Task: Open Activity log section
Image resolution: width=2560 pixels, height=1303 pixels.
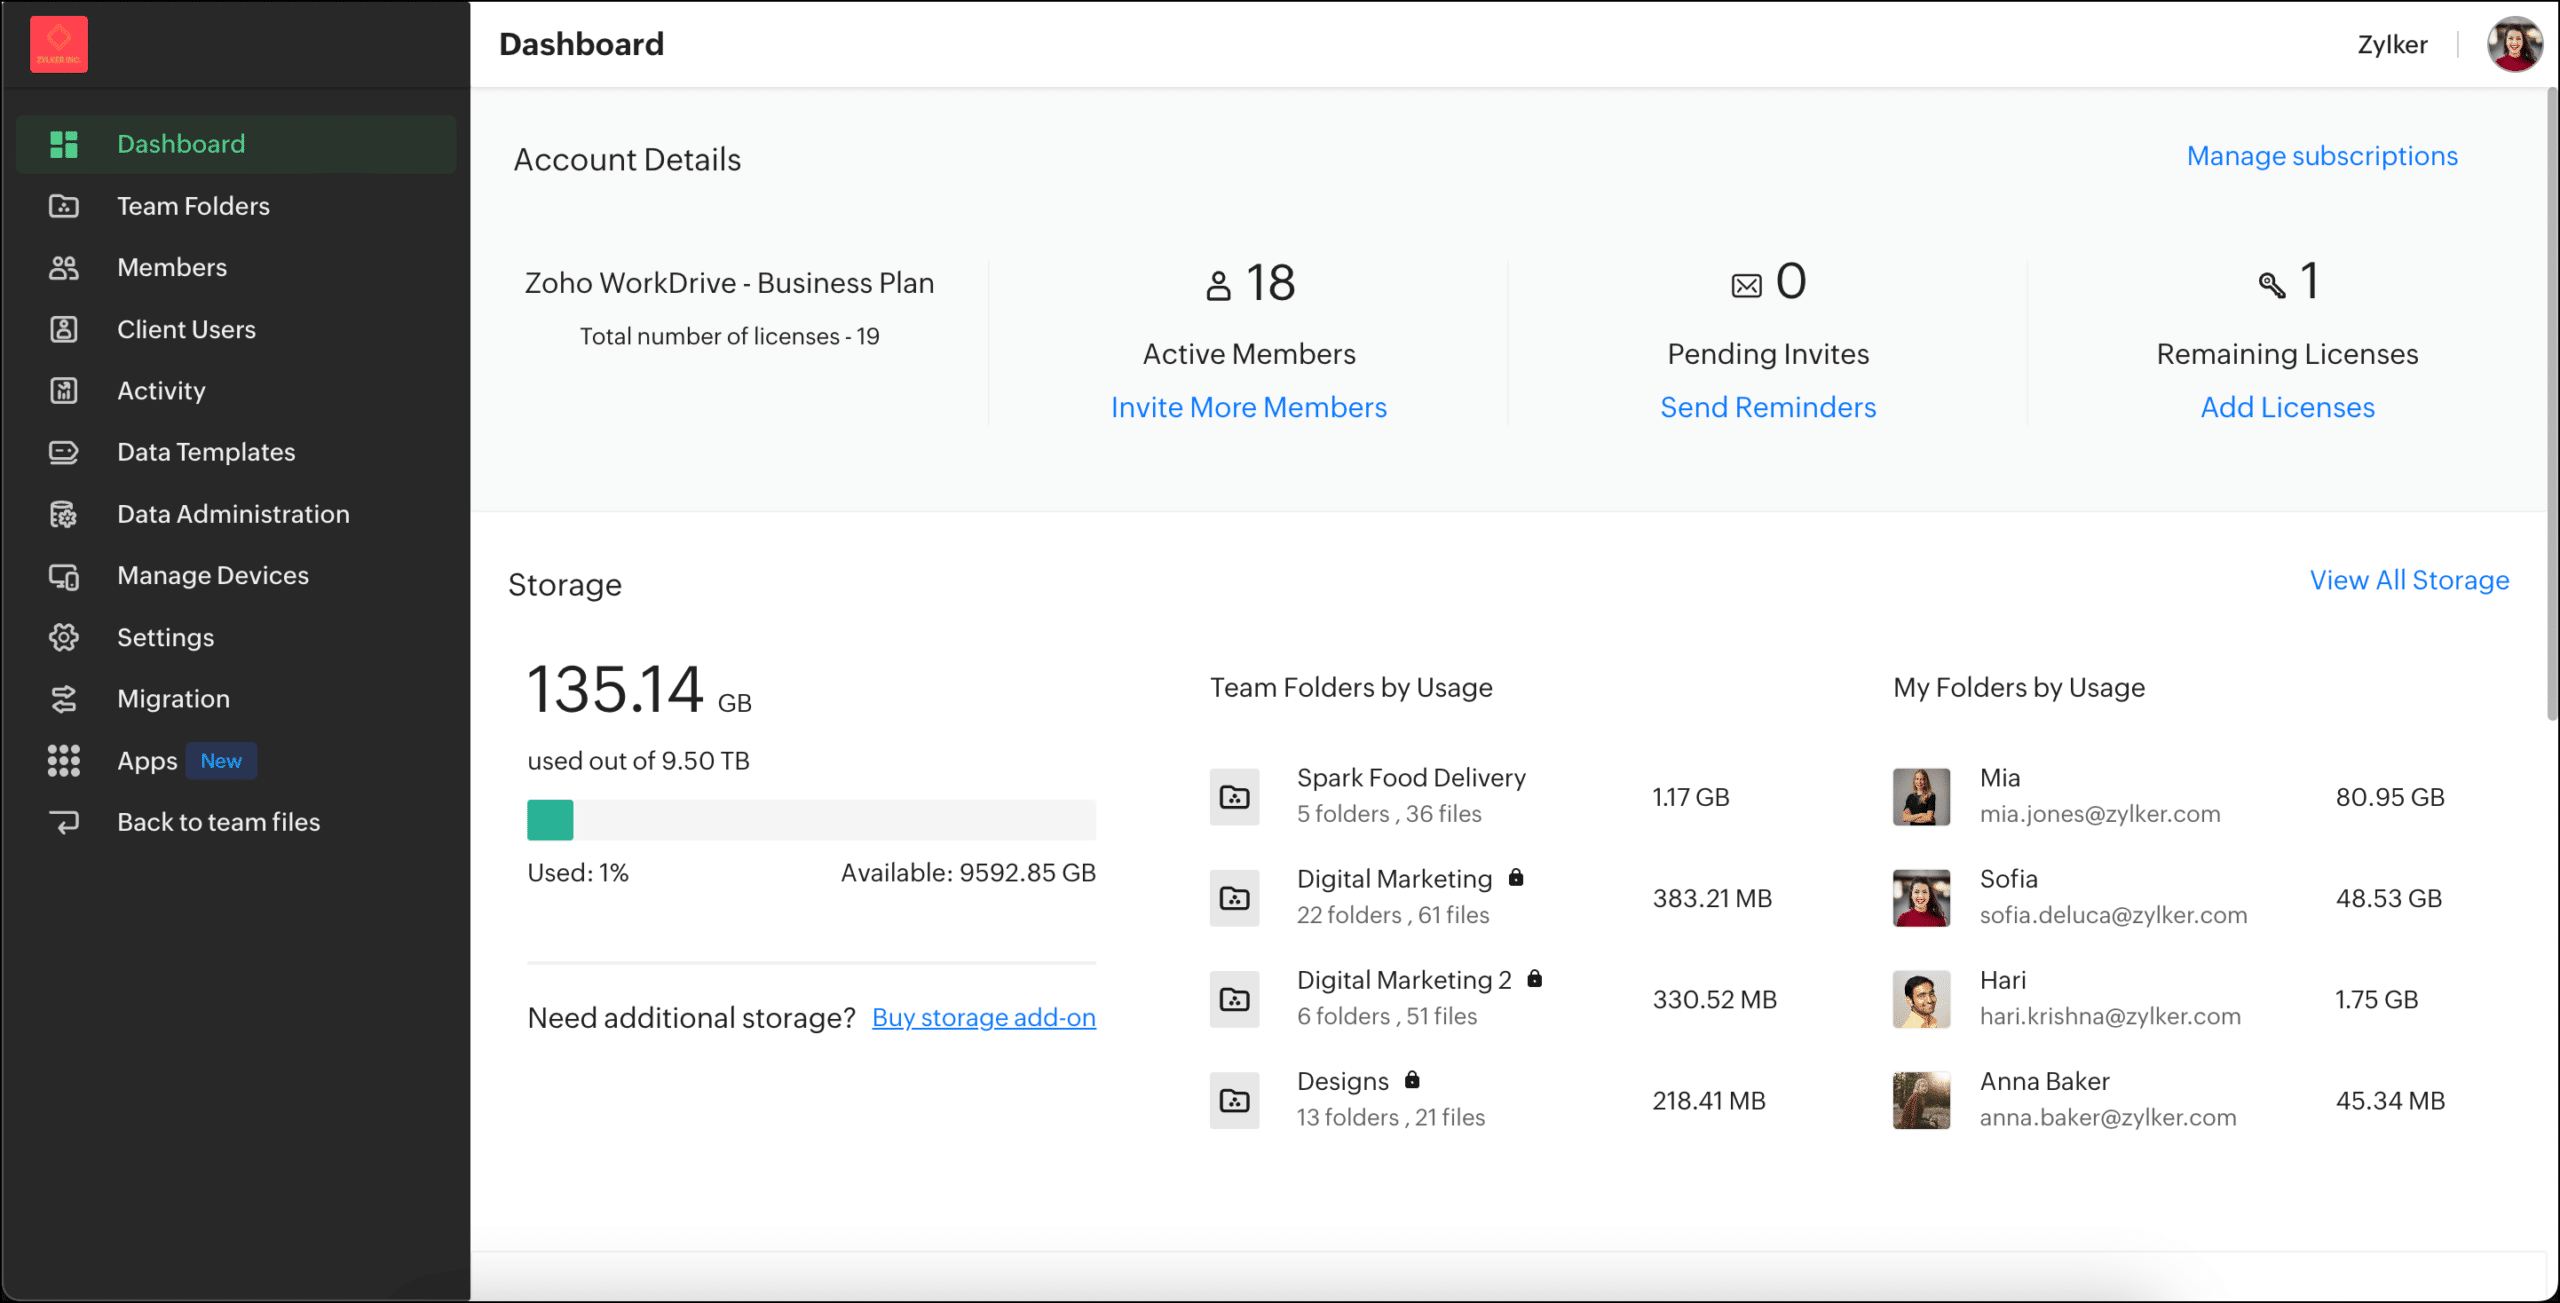Action: [161, 389]
